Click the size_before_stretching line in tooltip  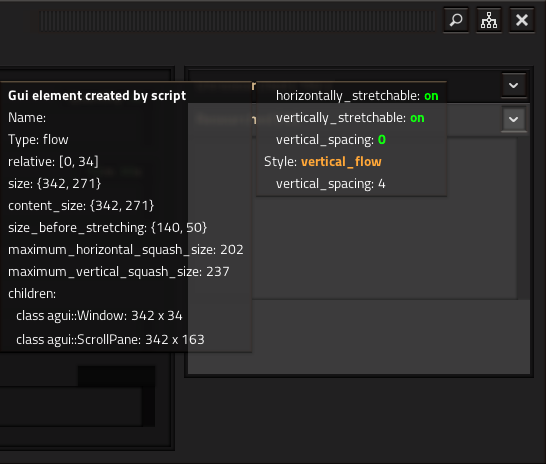point(108,228)
